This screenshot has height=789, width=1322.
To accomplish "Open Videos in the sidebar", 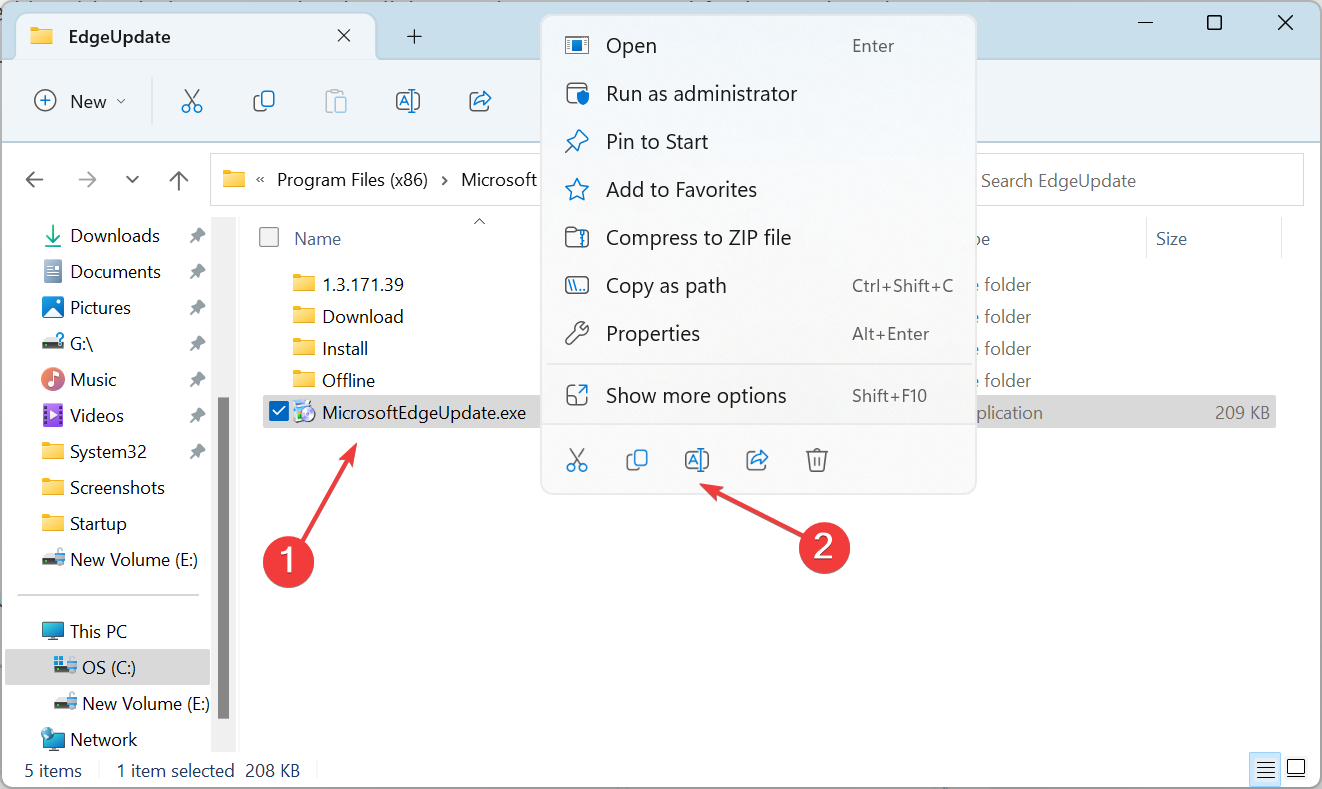I will (97, 416).
